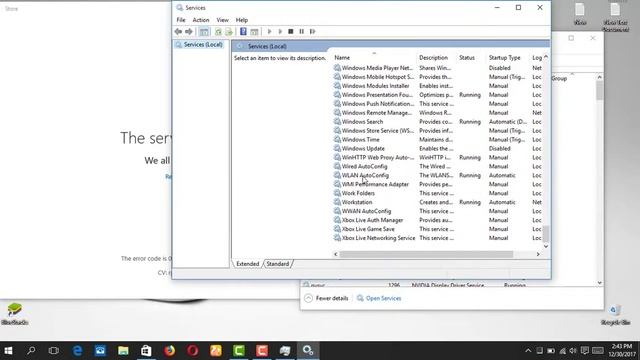Go forward using the Services toolbar arrow
The width and height of the screenshot is (640, 360).
189,31
